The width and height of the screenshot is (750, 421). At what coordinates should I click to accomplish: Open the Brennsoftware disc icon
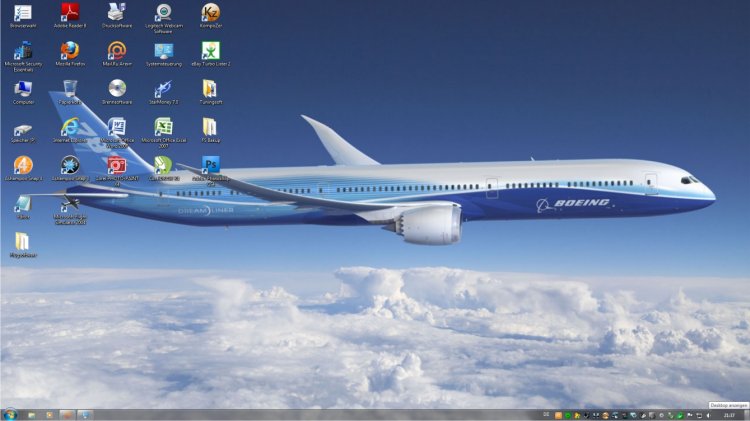pos(117,92)
